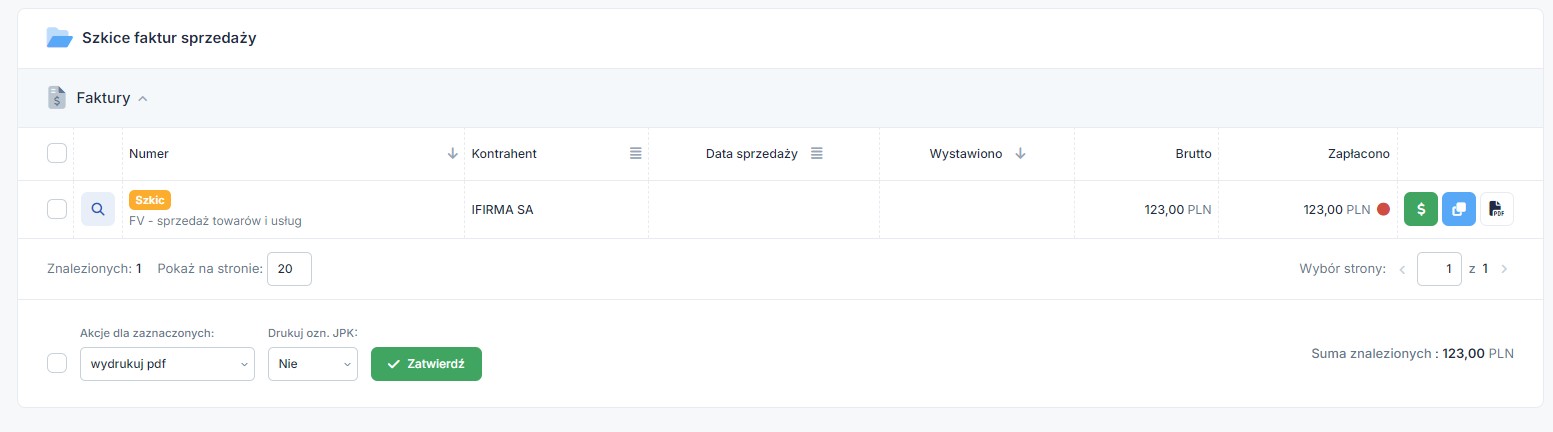Click the green dollar payment icon
Image resolution: width=1553 pixels, height=432 pixels.
tap(1421, 209)
